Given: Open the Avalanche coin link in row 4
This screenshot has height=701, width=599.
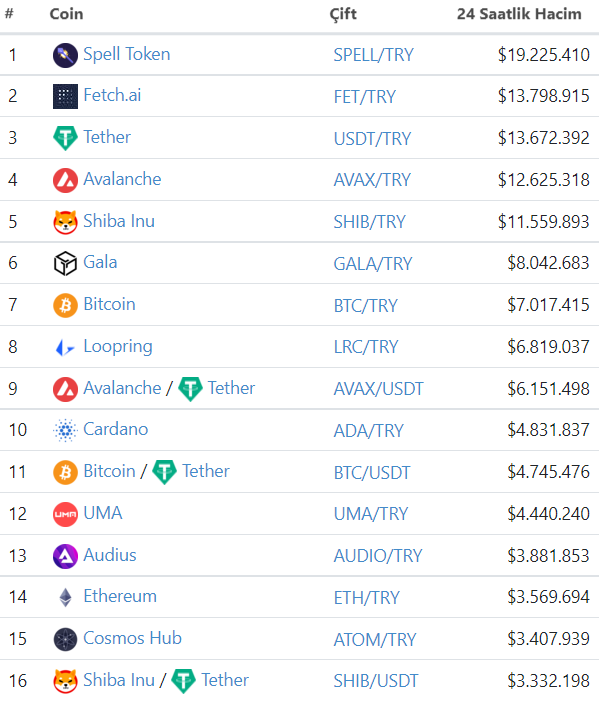Looking at the screenshot, I should click(x=122, y=179).
